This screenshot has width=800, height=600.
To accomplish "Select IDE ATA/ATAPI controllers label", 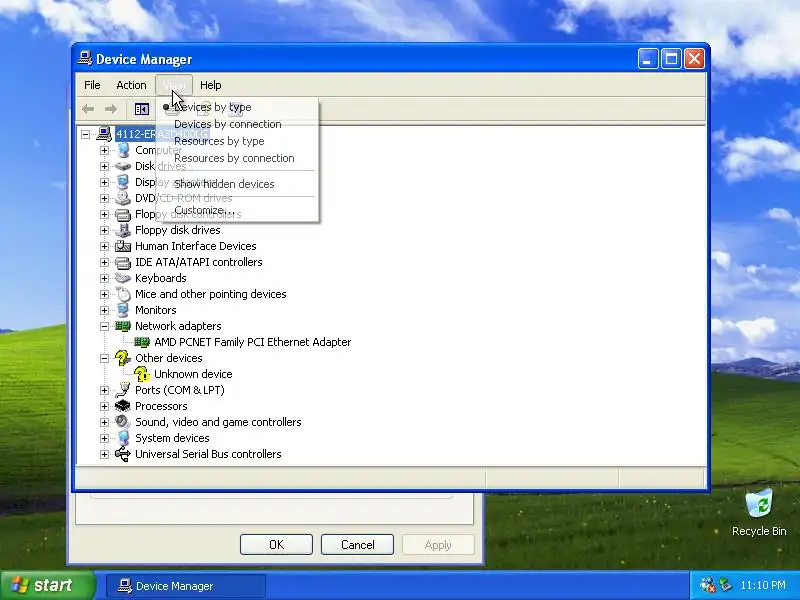I will click(198, 262).
